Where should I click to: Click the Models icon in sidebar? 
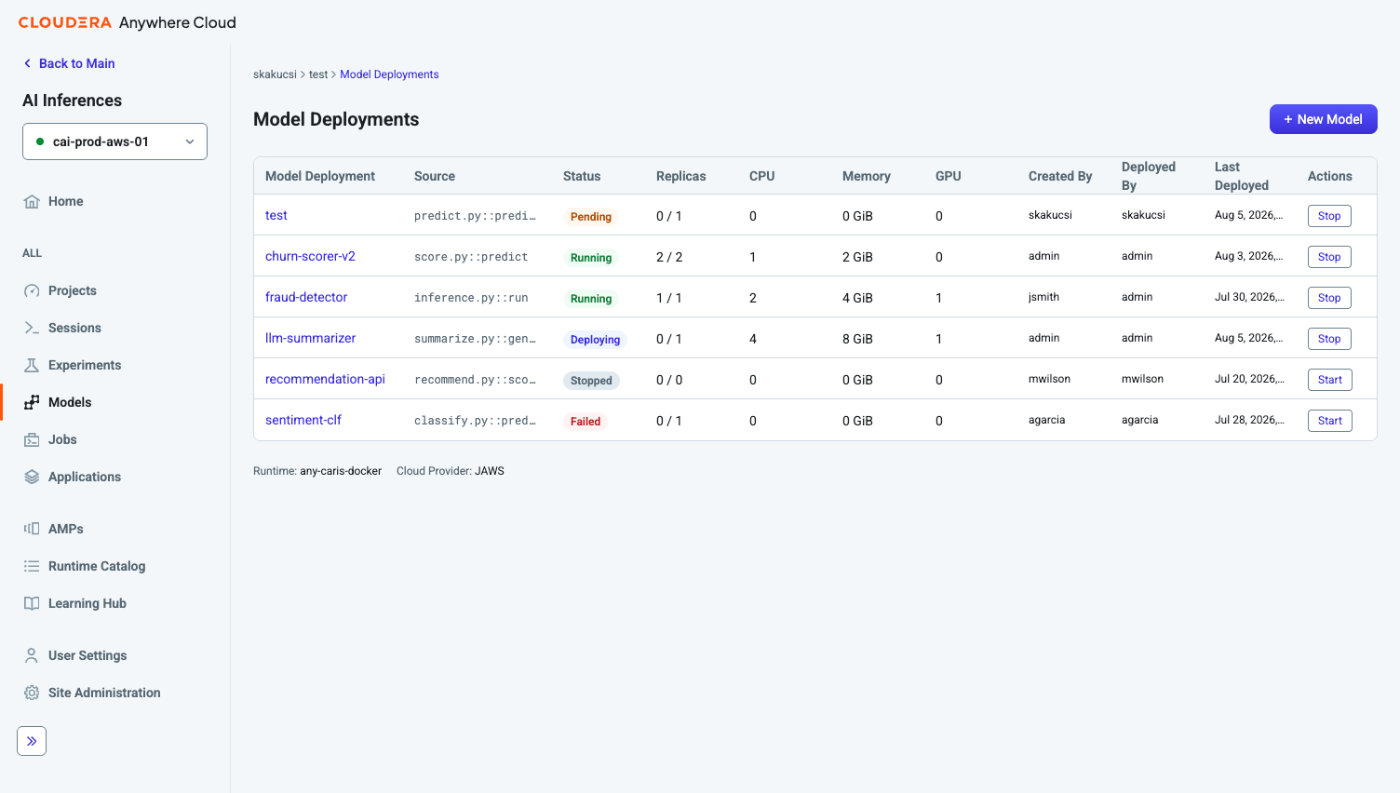click(31, 402)
